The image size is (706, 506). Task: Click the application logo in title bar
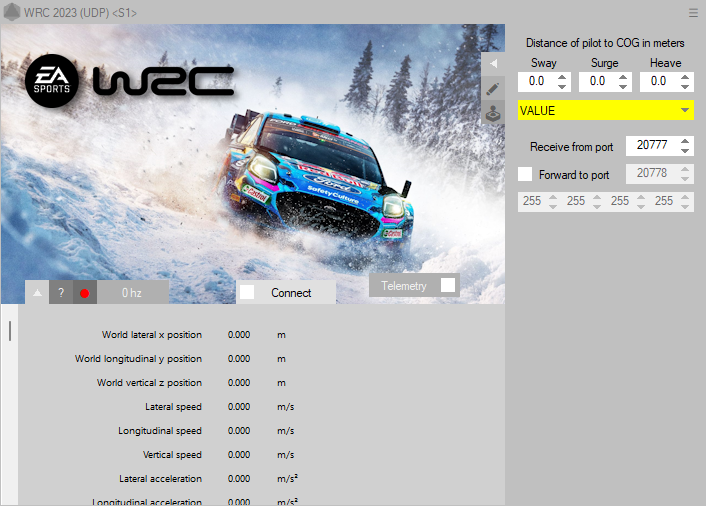coord(12,12)
